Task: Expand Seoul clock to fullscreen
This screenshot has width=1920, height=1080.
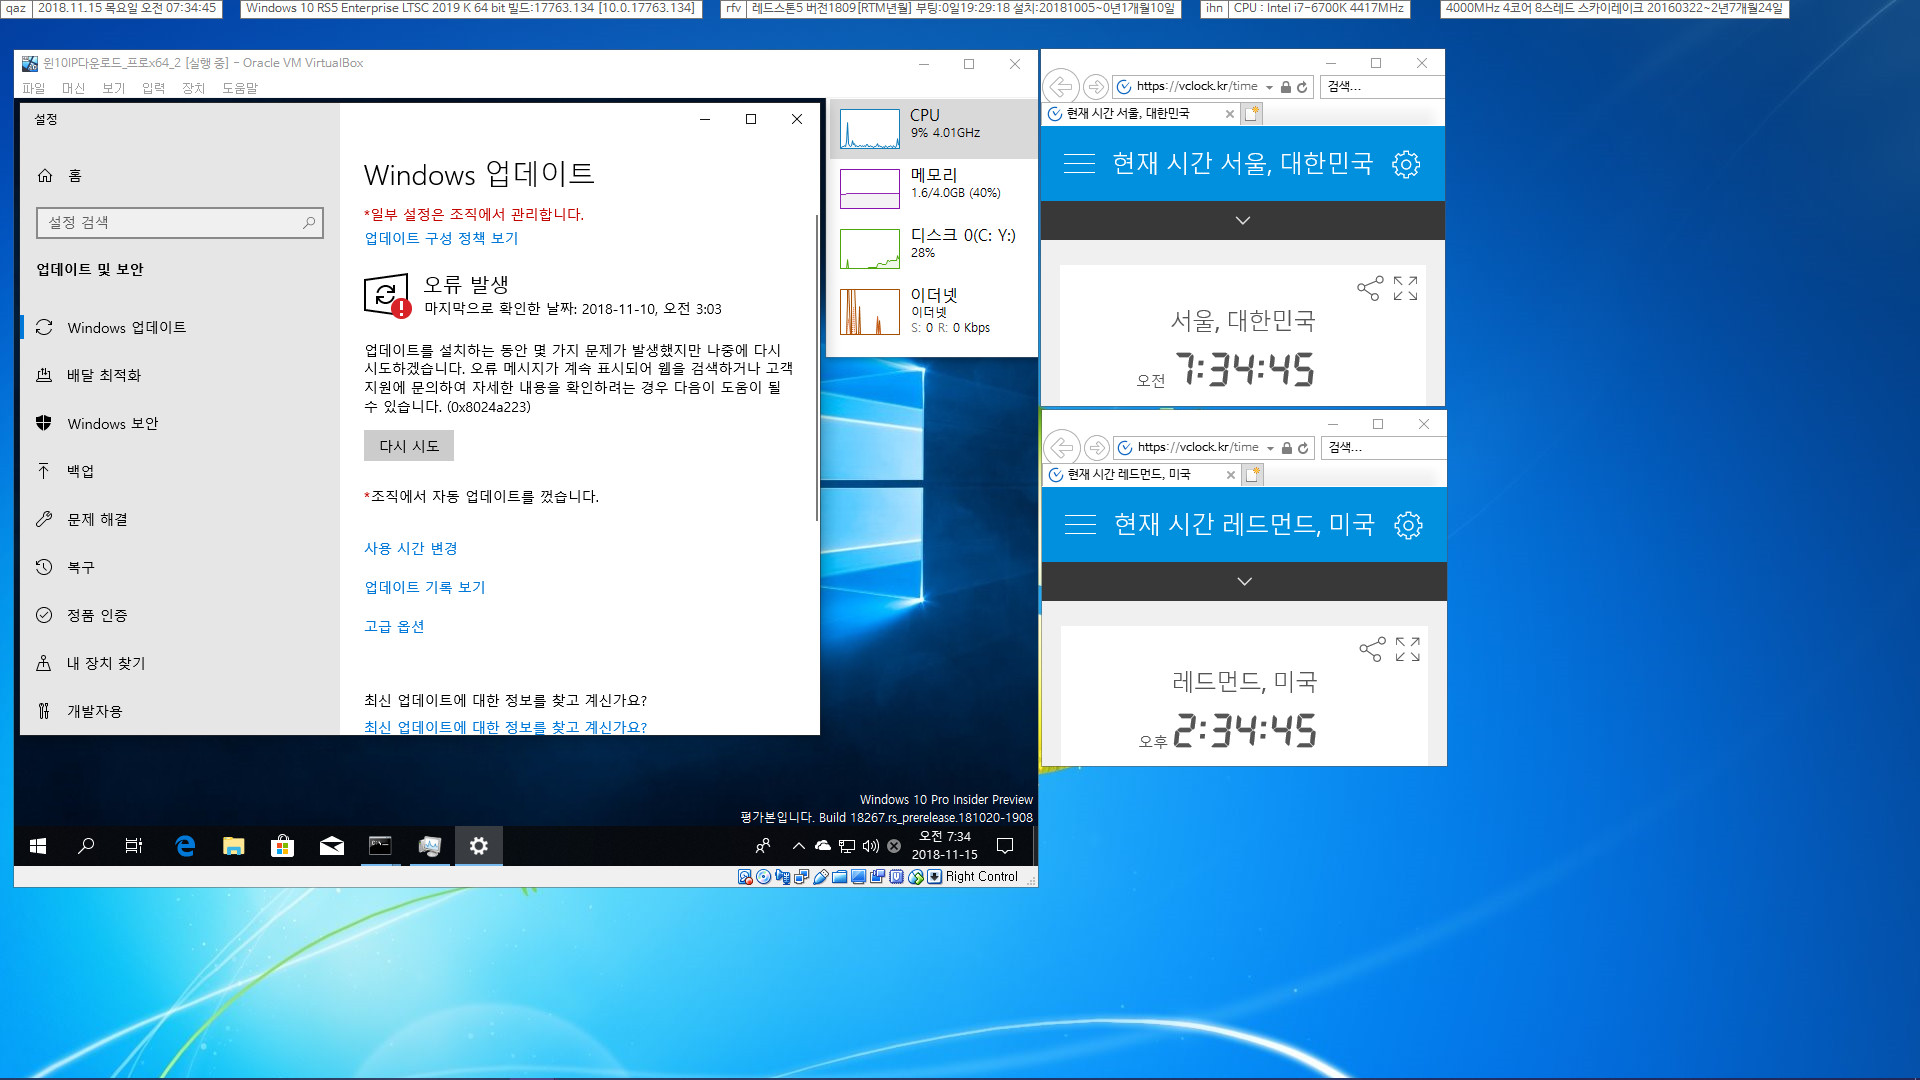Action: [1406, 289]
